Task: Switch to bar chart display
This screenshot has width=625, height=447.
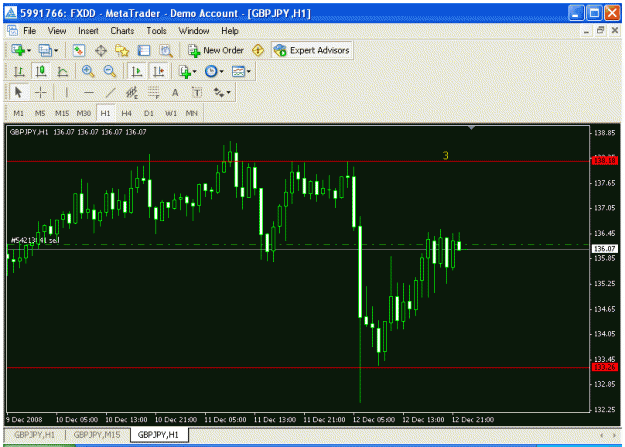Action: pyautogui.click(x=19, y=72)
